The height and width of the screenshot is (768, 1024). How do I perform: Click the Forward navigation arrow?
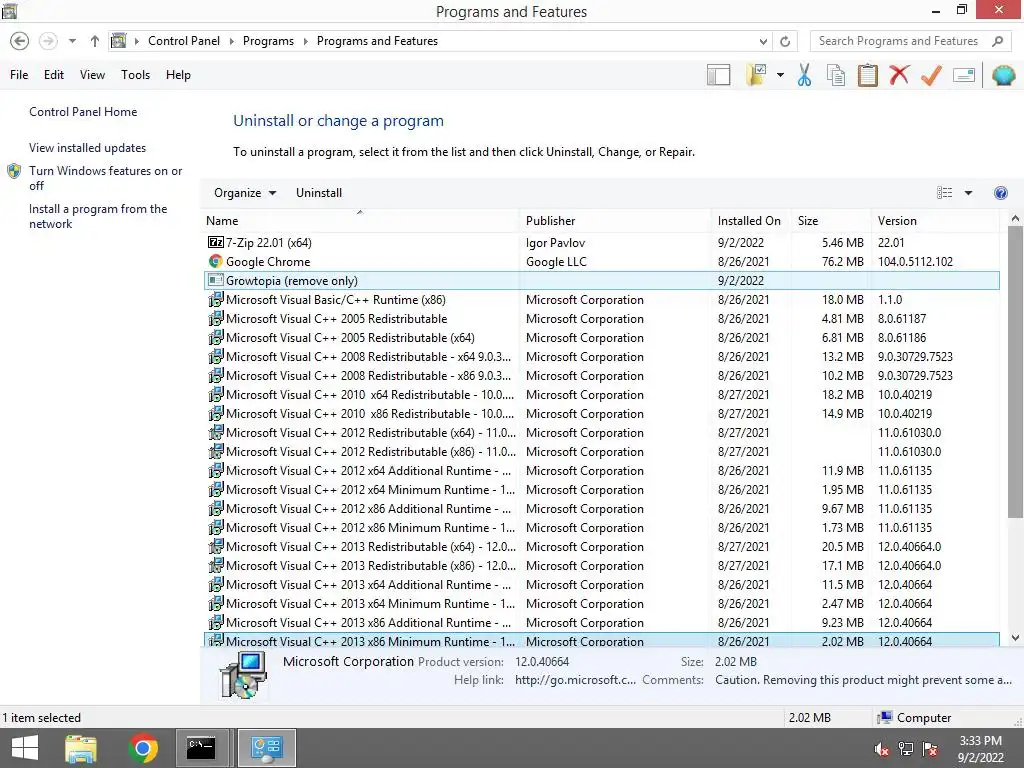point(48,41)
